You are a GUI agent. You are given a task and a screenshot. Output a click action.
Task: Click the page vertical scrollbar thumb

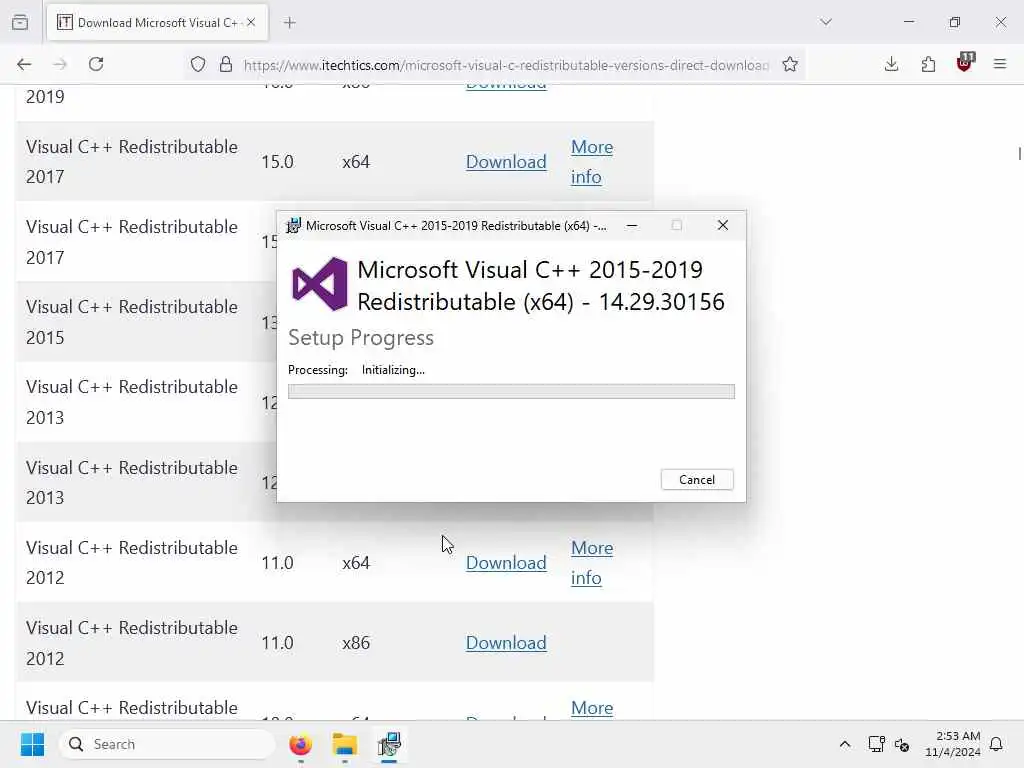[1019, 153]
